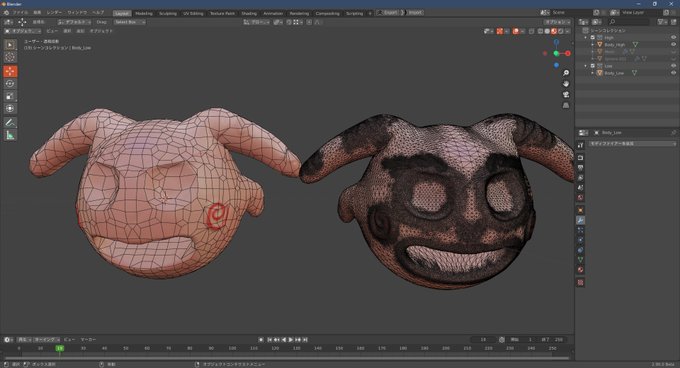Open the outliner filter dropdown
This screenshot has width=680, height=368.
click(x=662, y=22)
